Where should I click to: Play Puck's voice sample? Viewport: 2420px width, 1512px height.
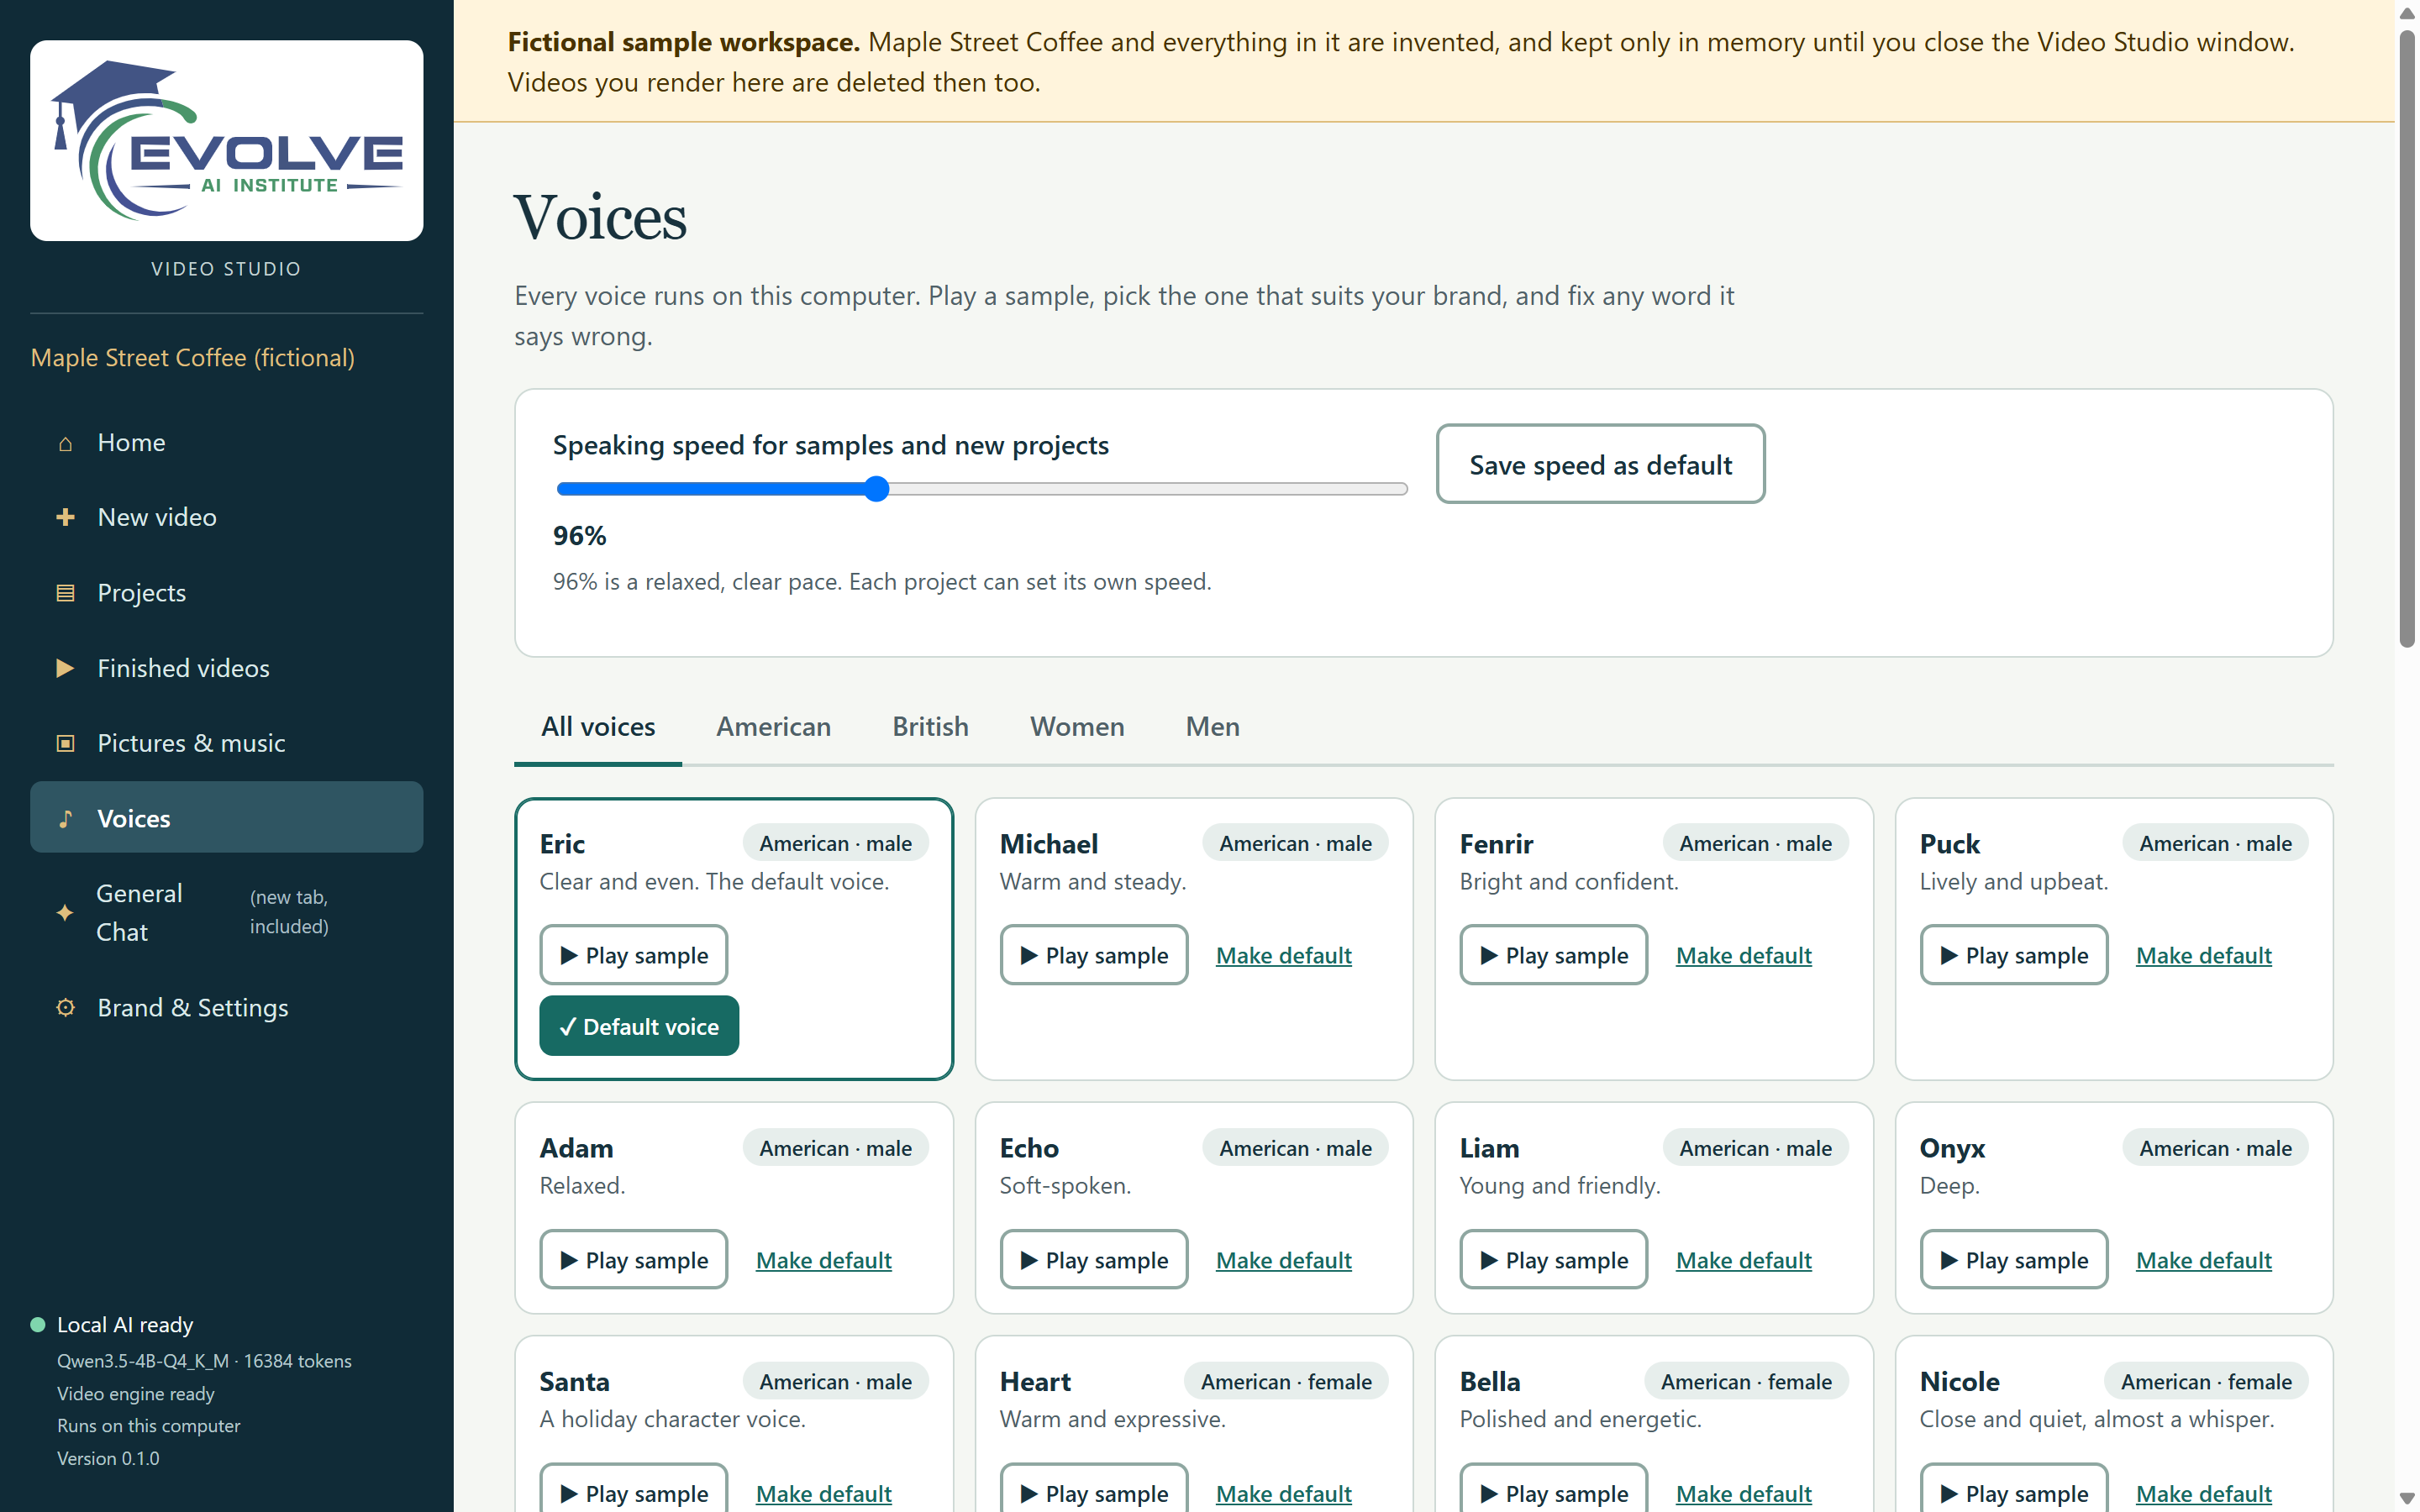pyautogui.click(x=2013, y=955)
